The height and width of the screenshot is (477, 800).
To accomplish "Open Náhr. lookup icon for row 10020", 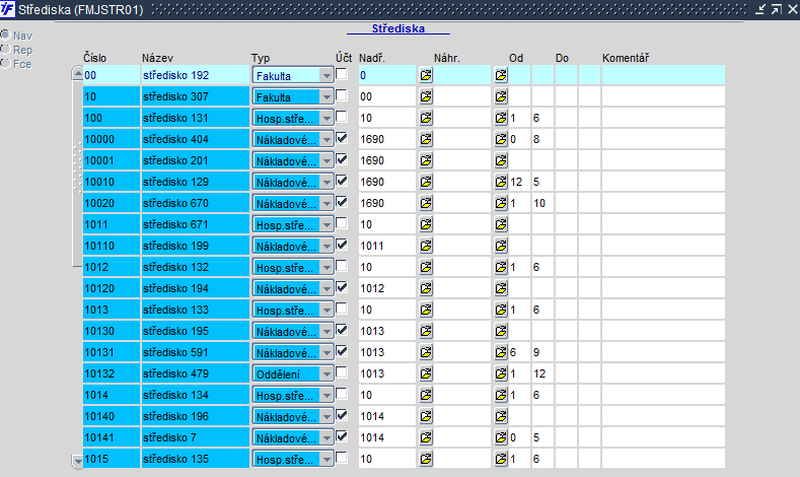I will pyautogui.click(x=501, y=204).
